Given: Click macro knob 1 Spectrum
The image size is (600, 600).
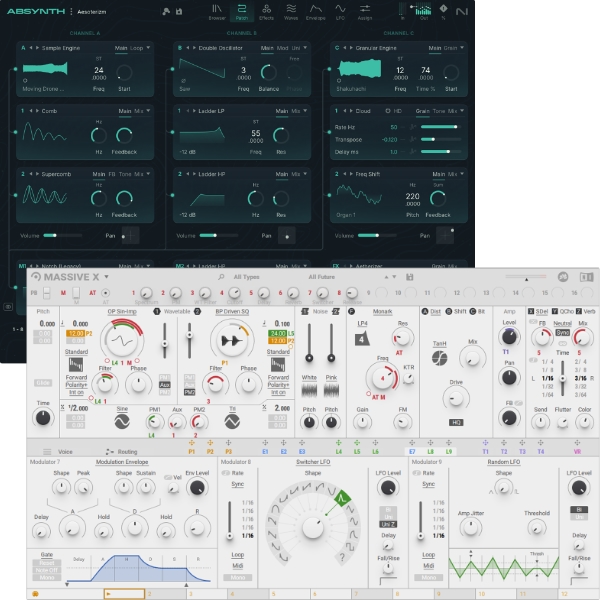Looking at the screenshot, I should 146,293.
